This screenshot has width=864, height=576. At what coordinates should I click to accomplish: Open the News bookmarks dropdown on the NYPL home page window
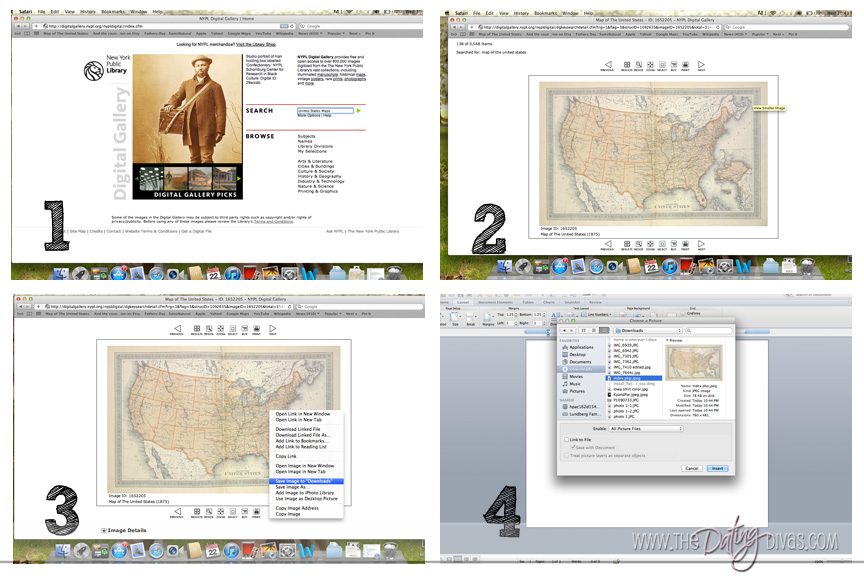pos(310,34)
